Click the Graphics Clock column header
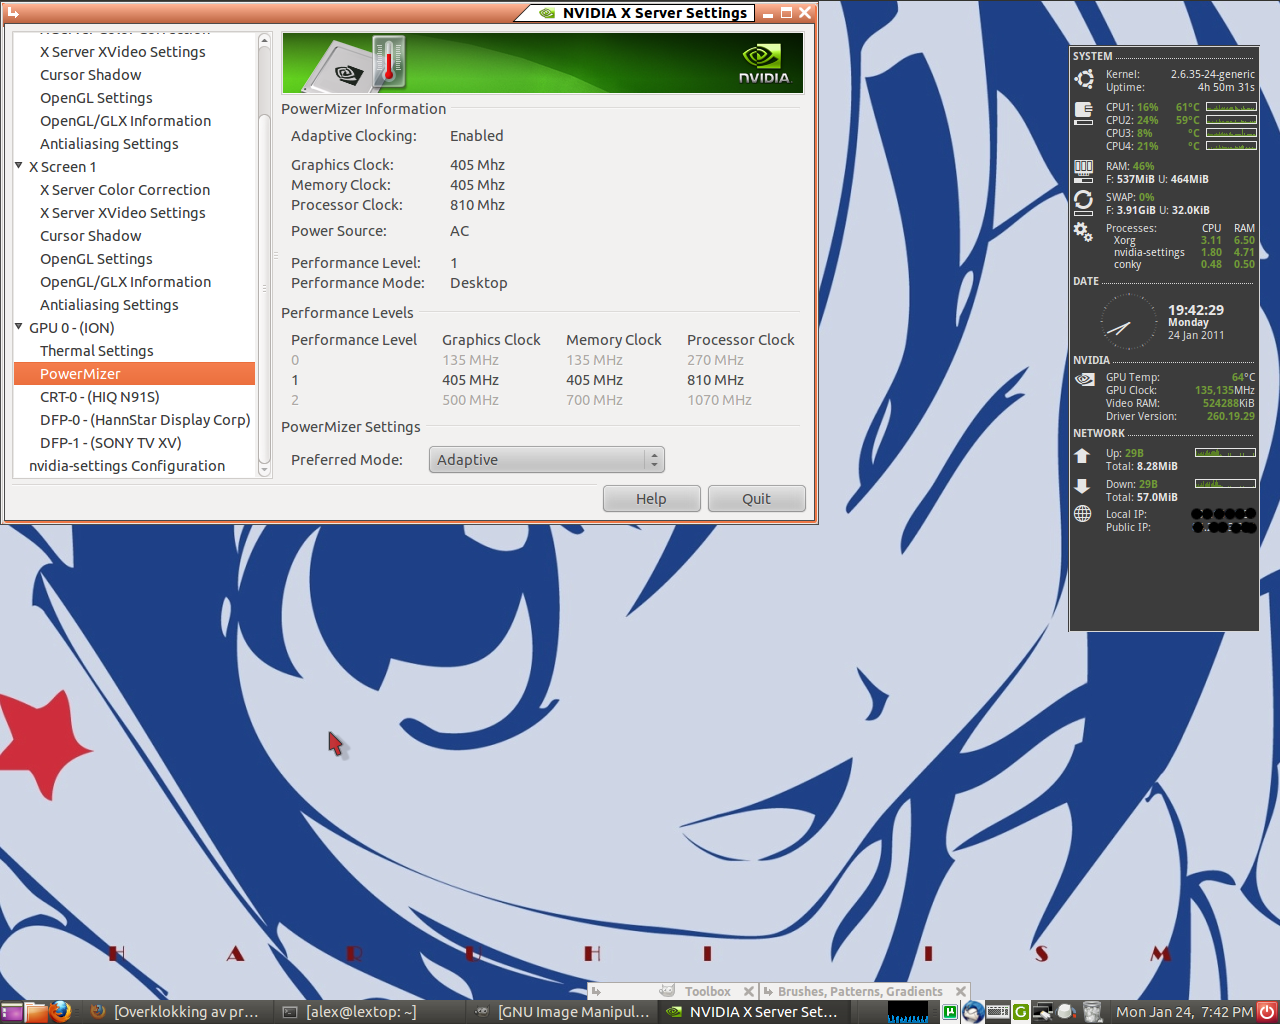This screenshot has width=1280, height=1024. (491, 340)
